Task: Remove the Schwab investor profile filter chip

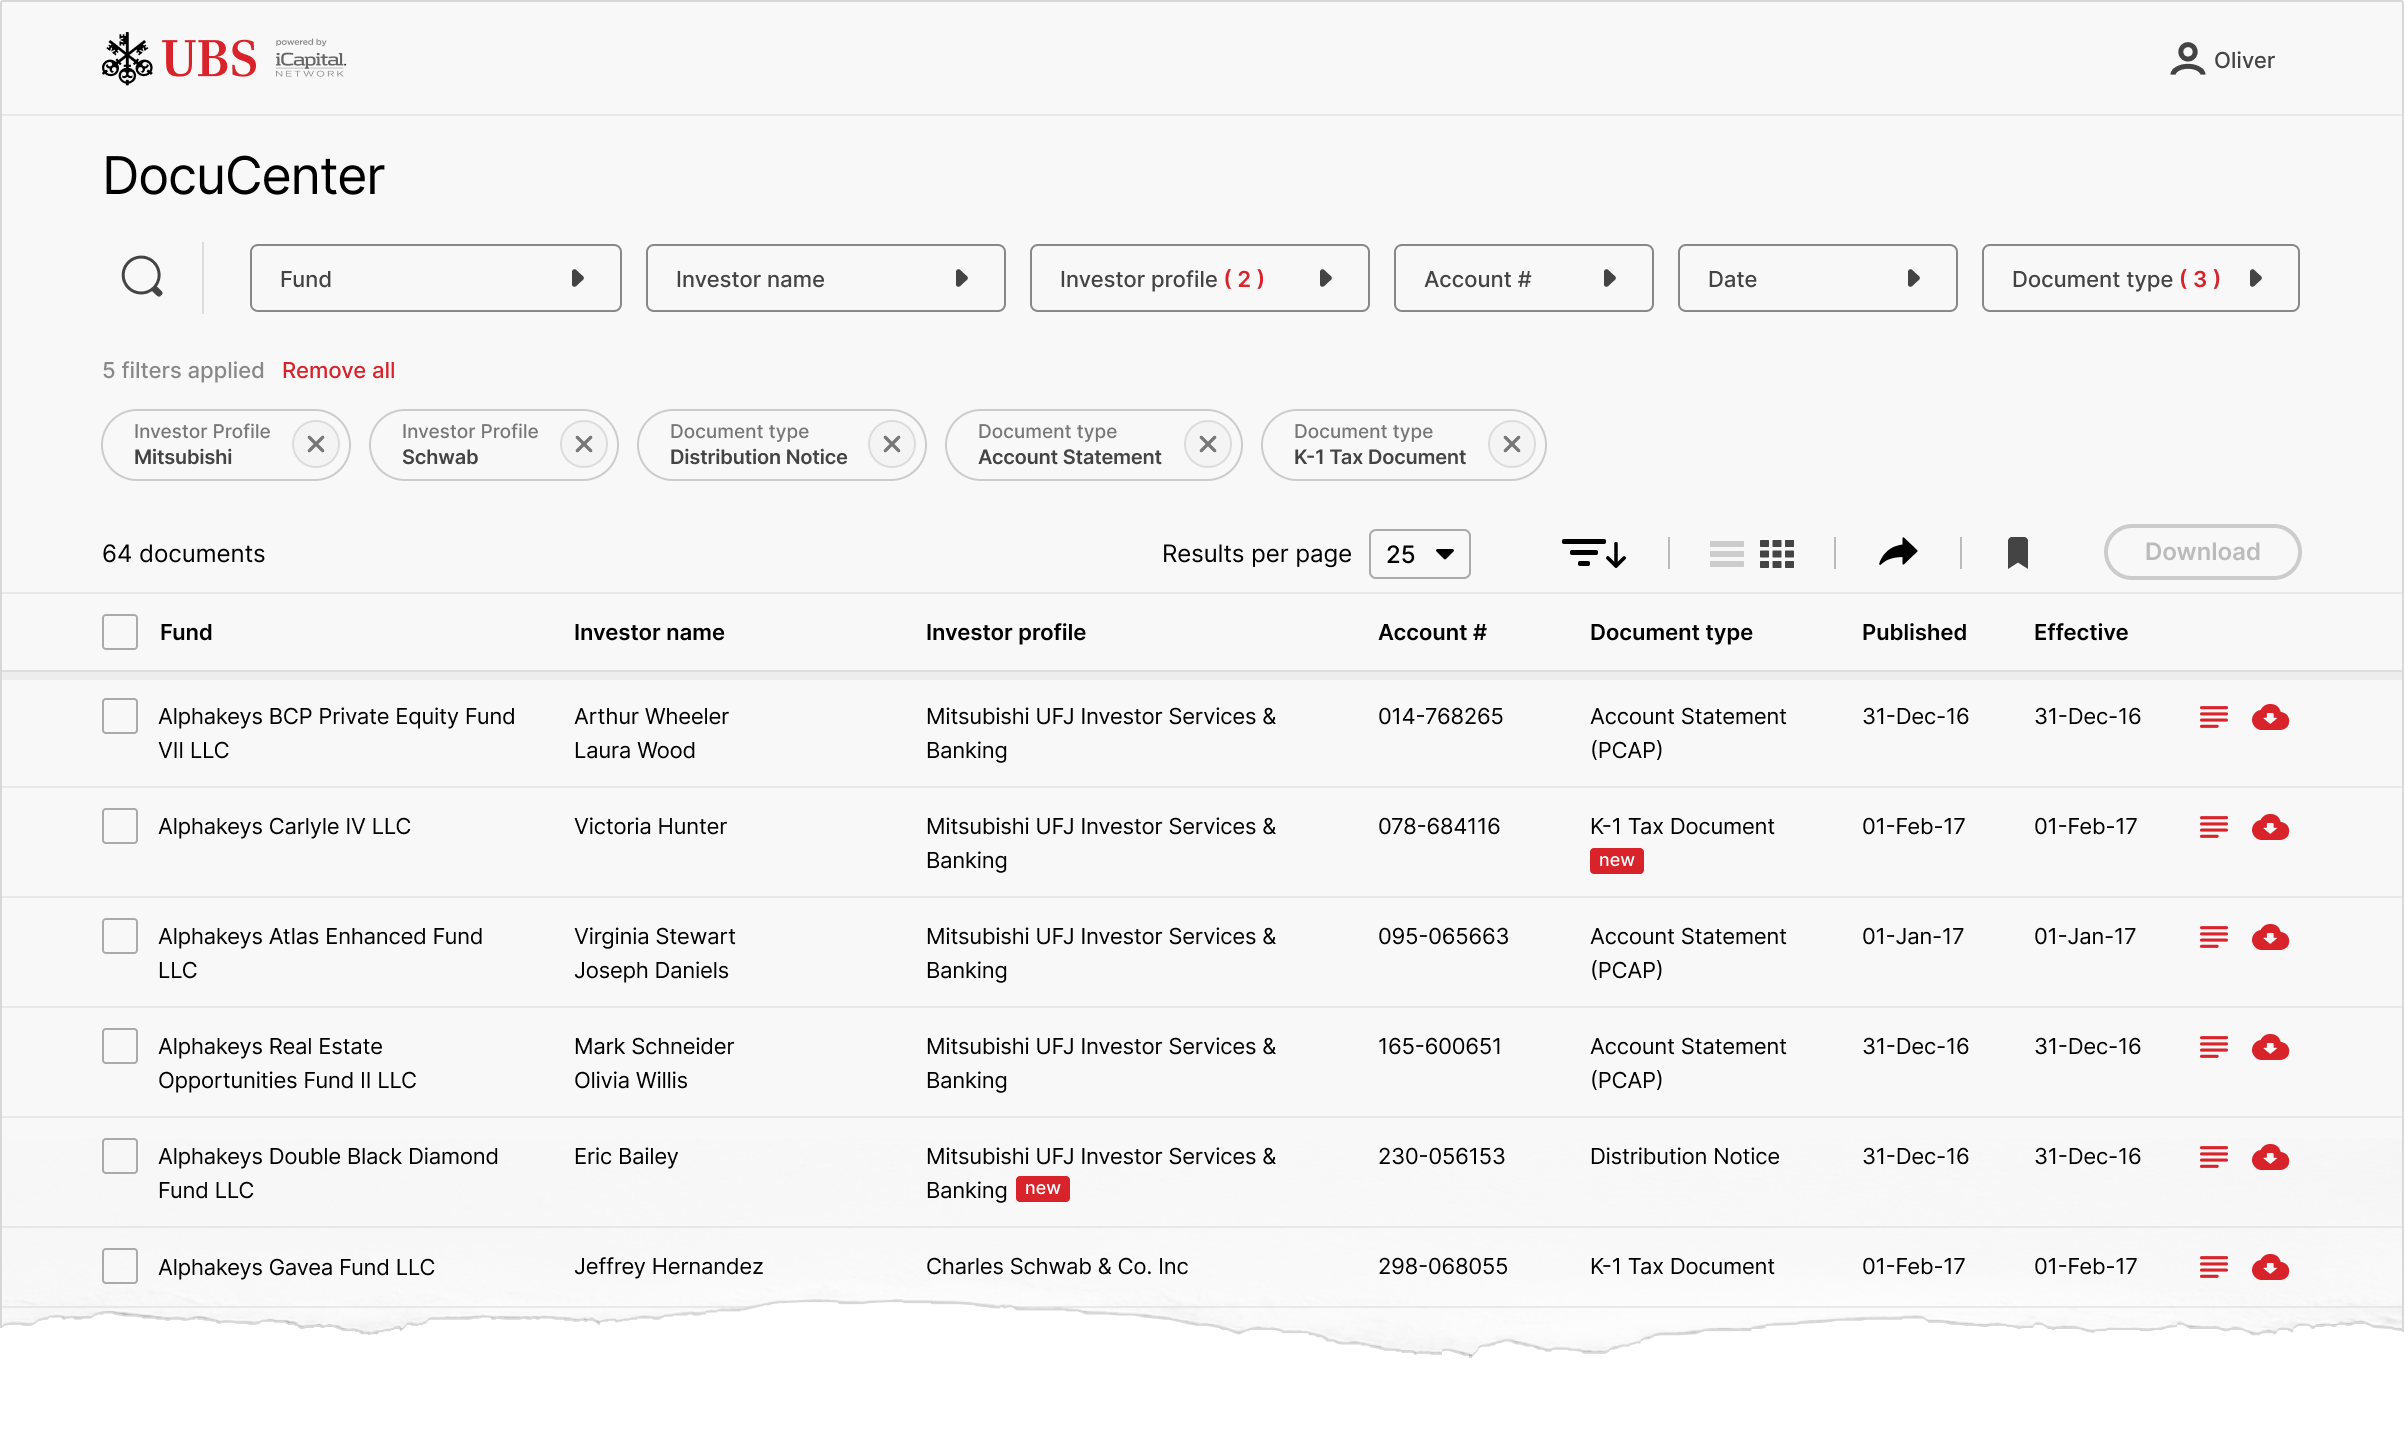Action: click(x=584, y=444)
